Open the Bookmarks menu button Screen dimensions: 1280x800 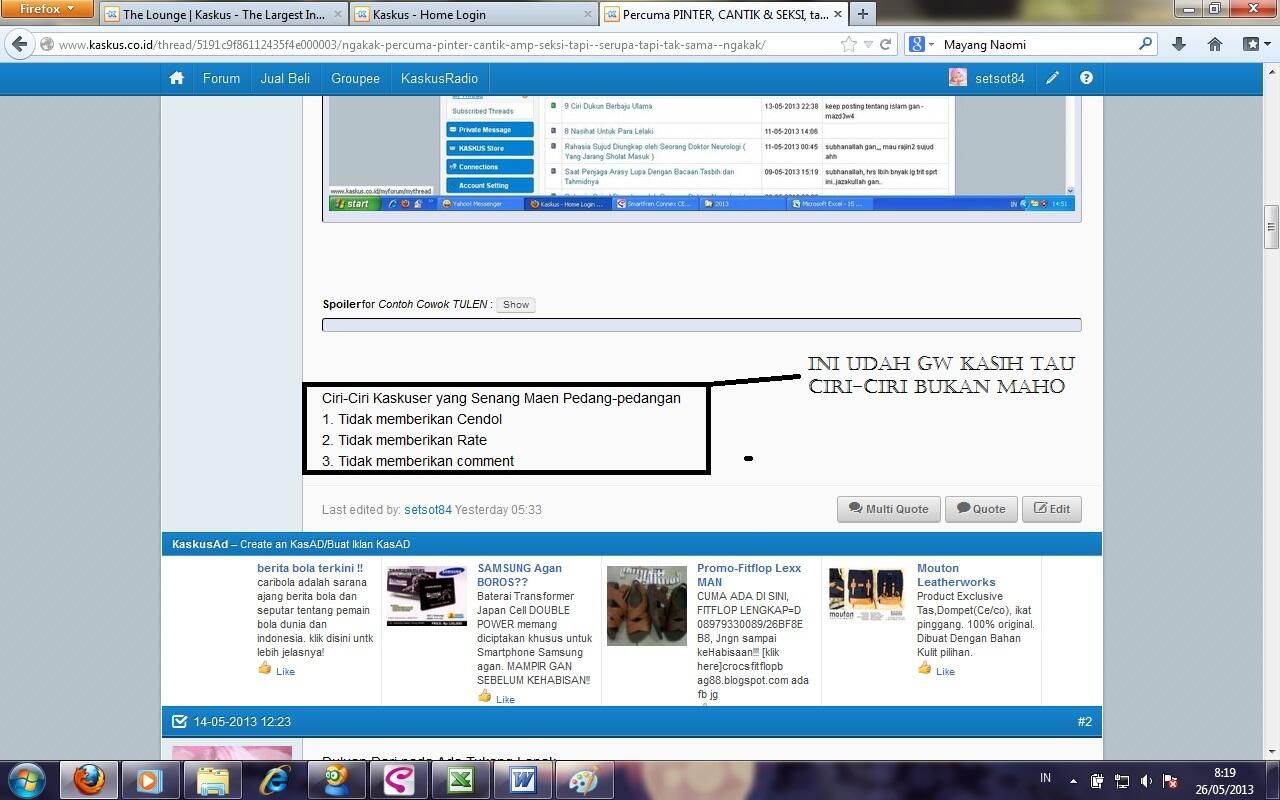click(x=1256, y=44)
